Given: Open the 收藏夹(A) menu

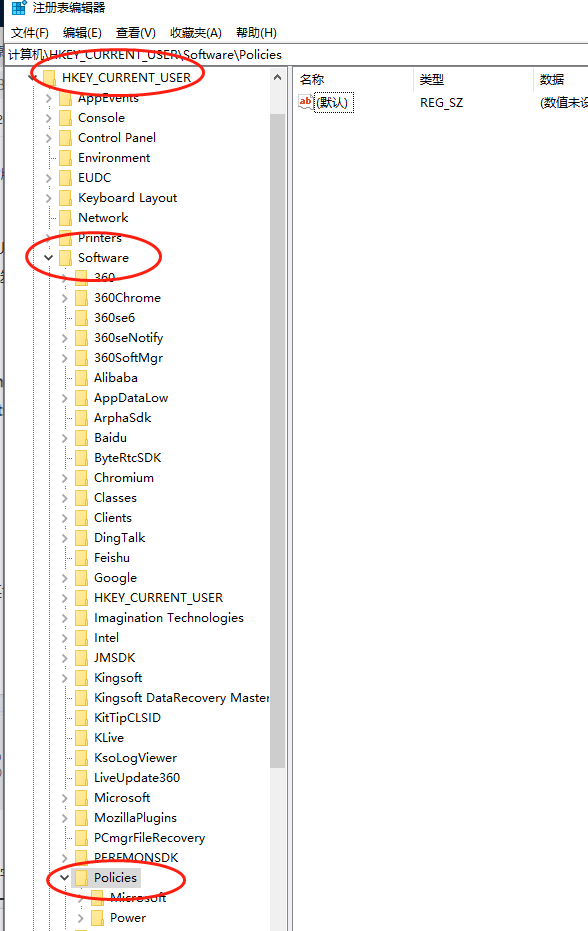Looking at the screenshot, I should (x=195, y=33).
